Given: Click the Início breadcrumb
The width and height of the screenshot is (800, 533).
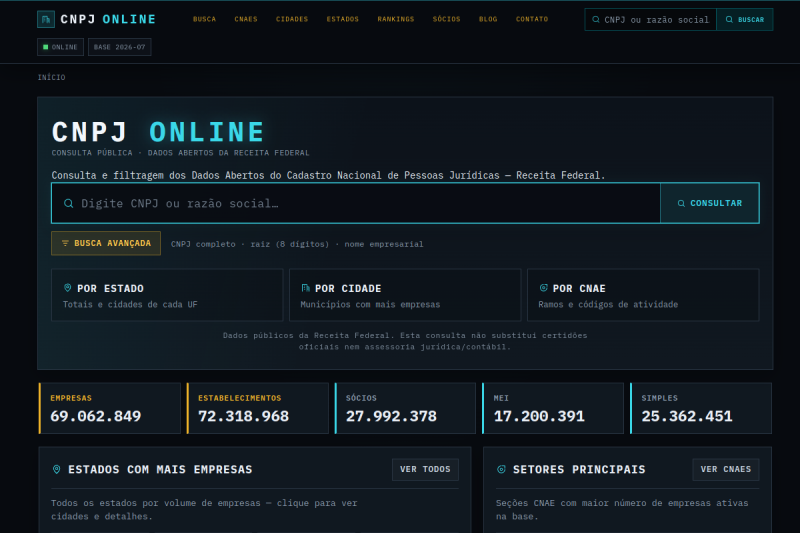Looking at the screenshot, I should [52, 78].
